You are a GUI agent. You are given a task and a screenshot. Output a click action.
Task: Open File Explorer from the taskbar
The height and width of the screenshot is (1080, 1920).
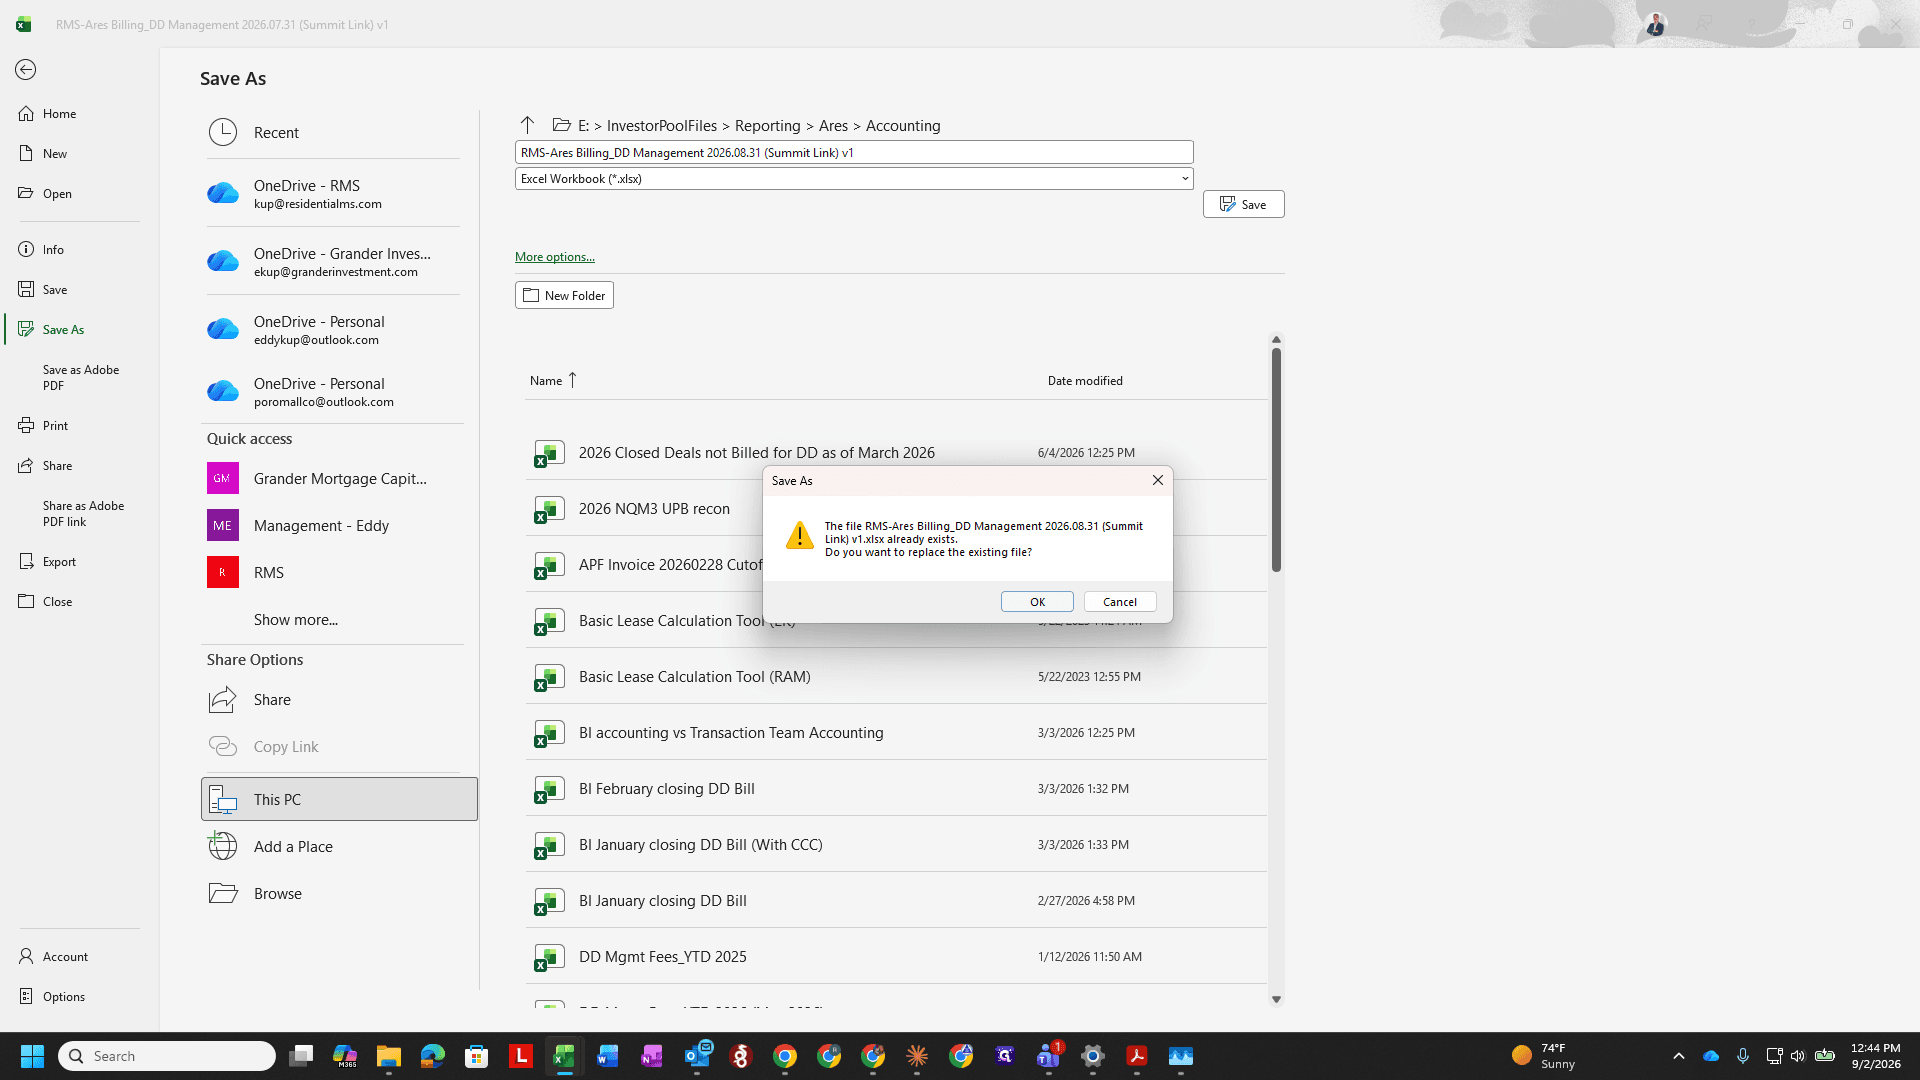click(388, 1056)
